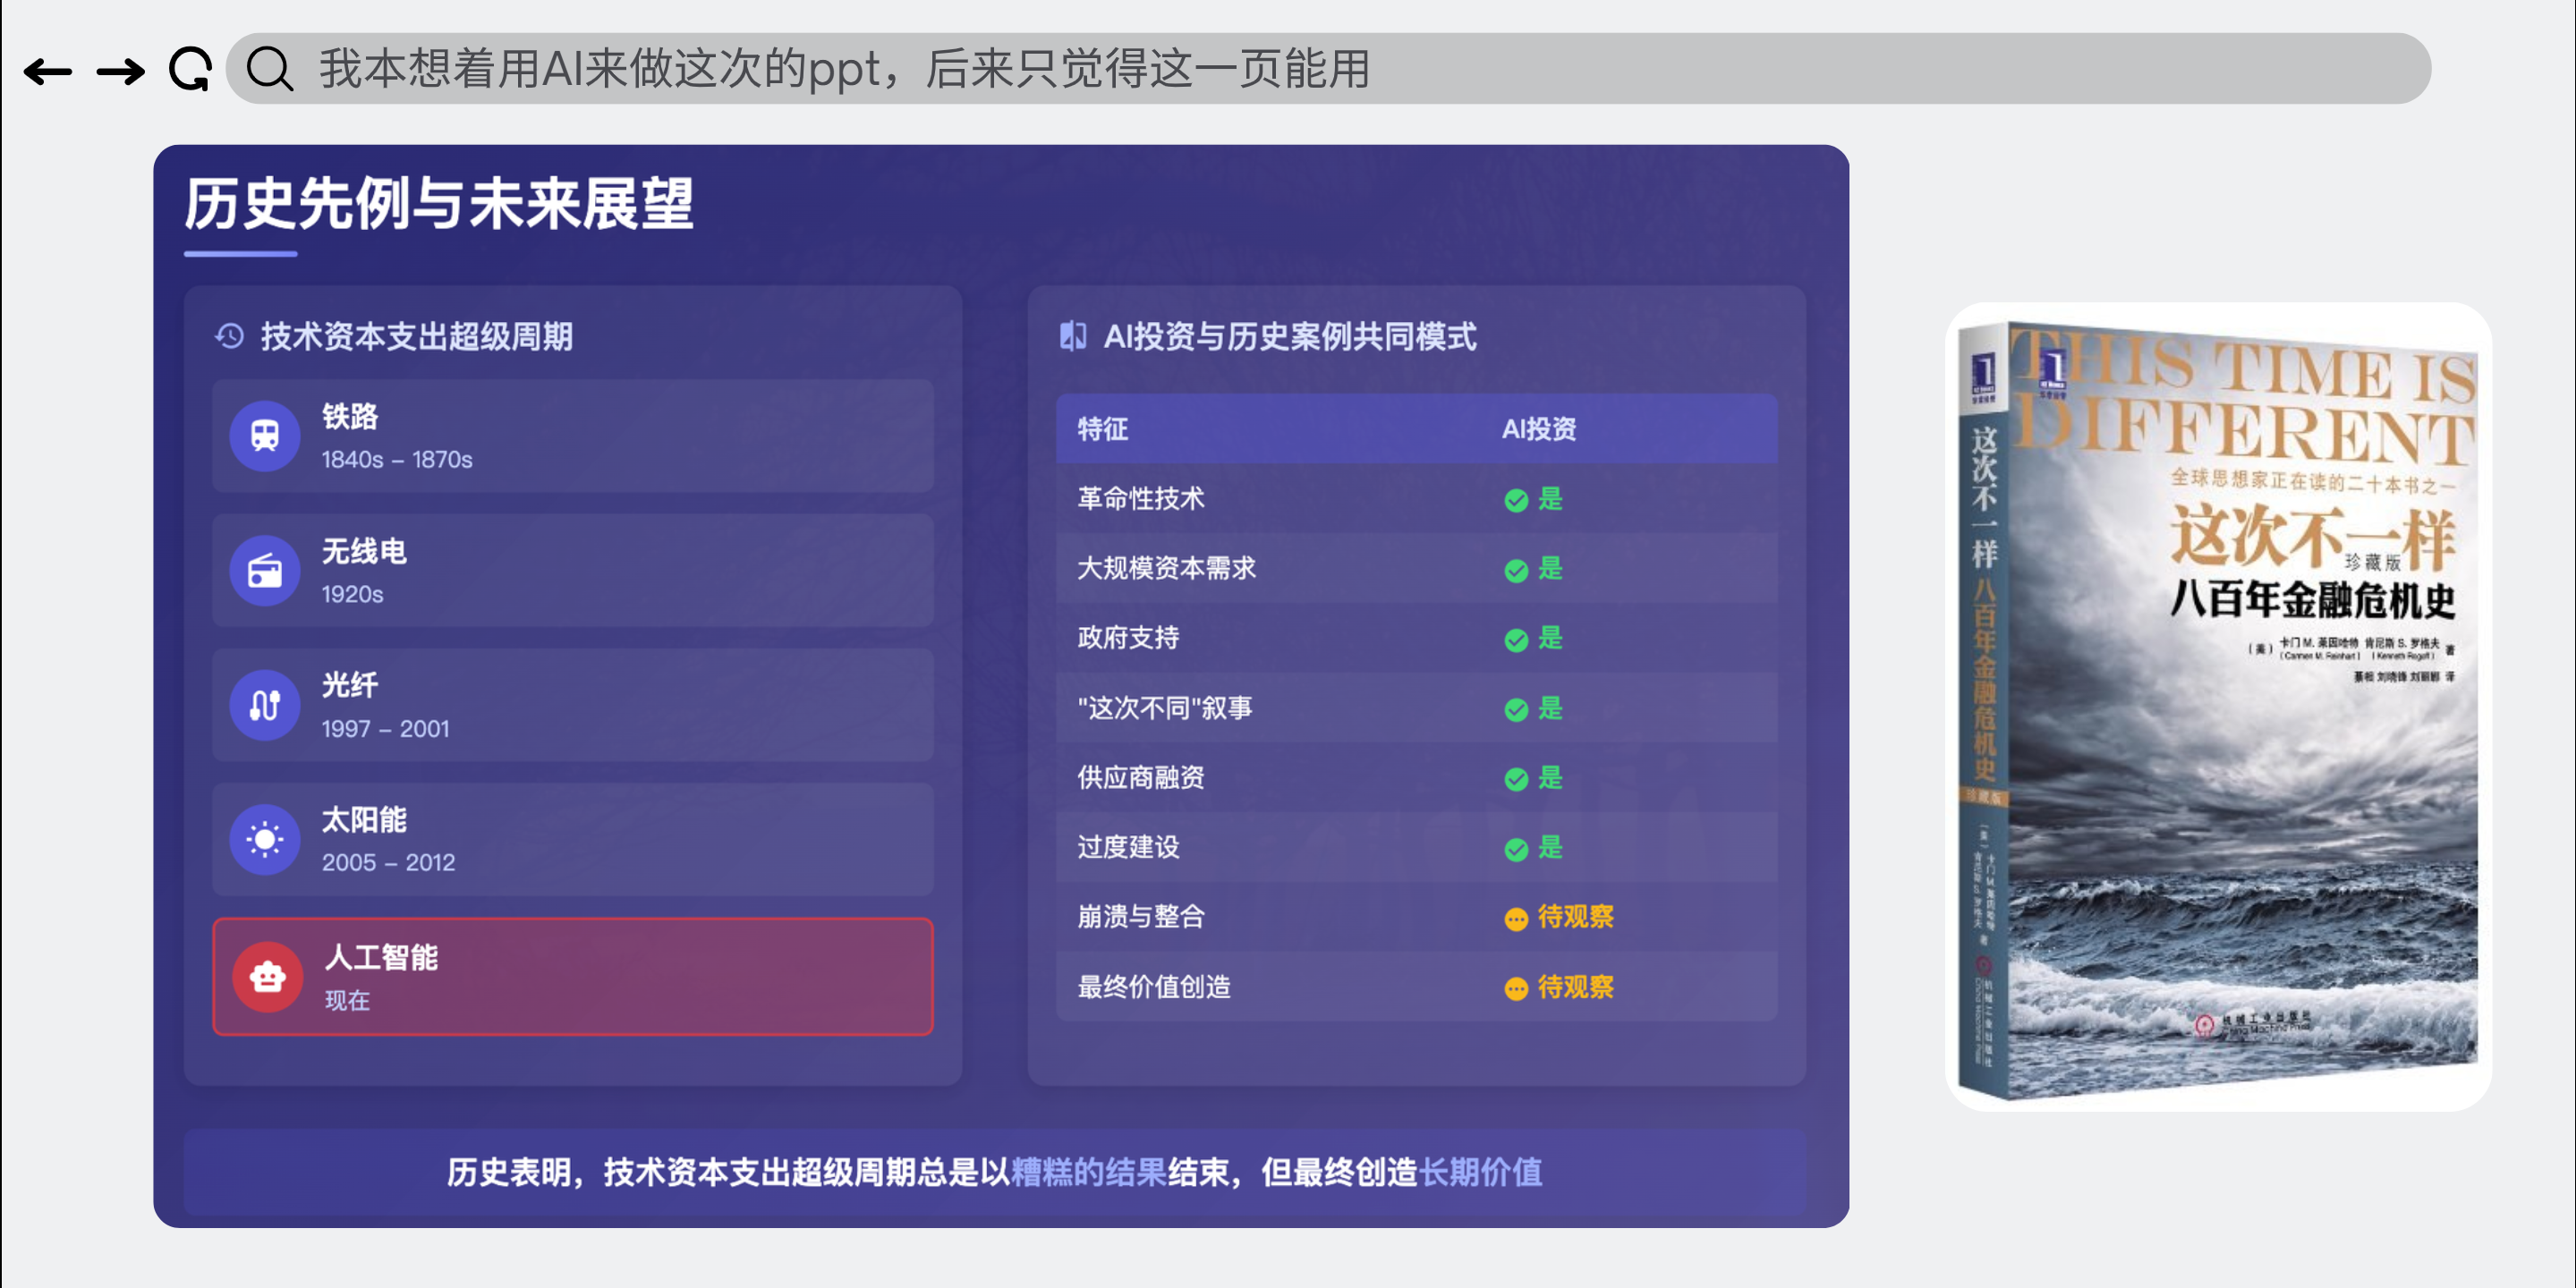
Task: Click the fiber optic icon beside 光纤
Action: click(x=264, y=704)
